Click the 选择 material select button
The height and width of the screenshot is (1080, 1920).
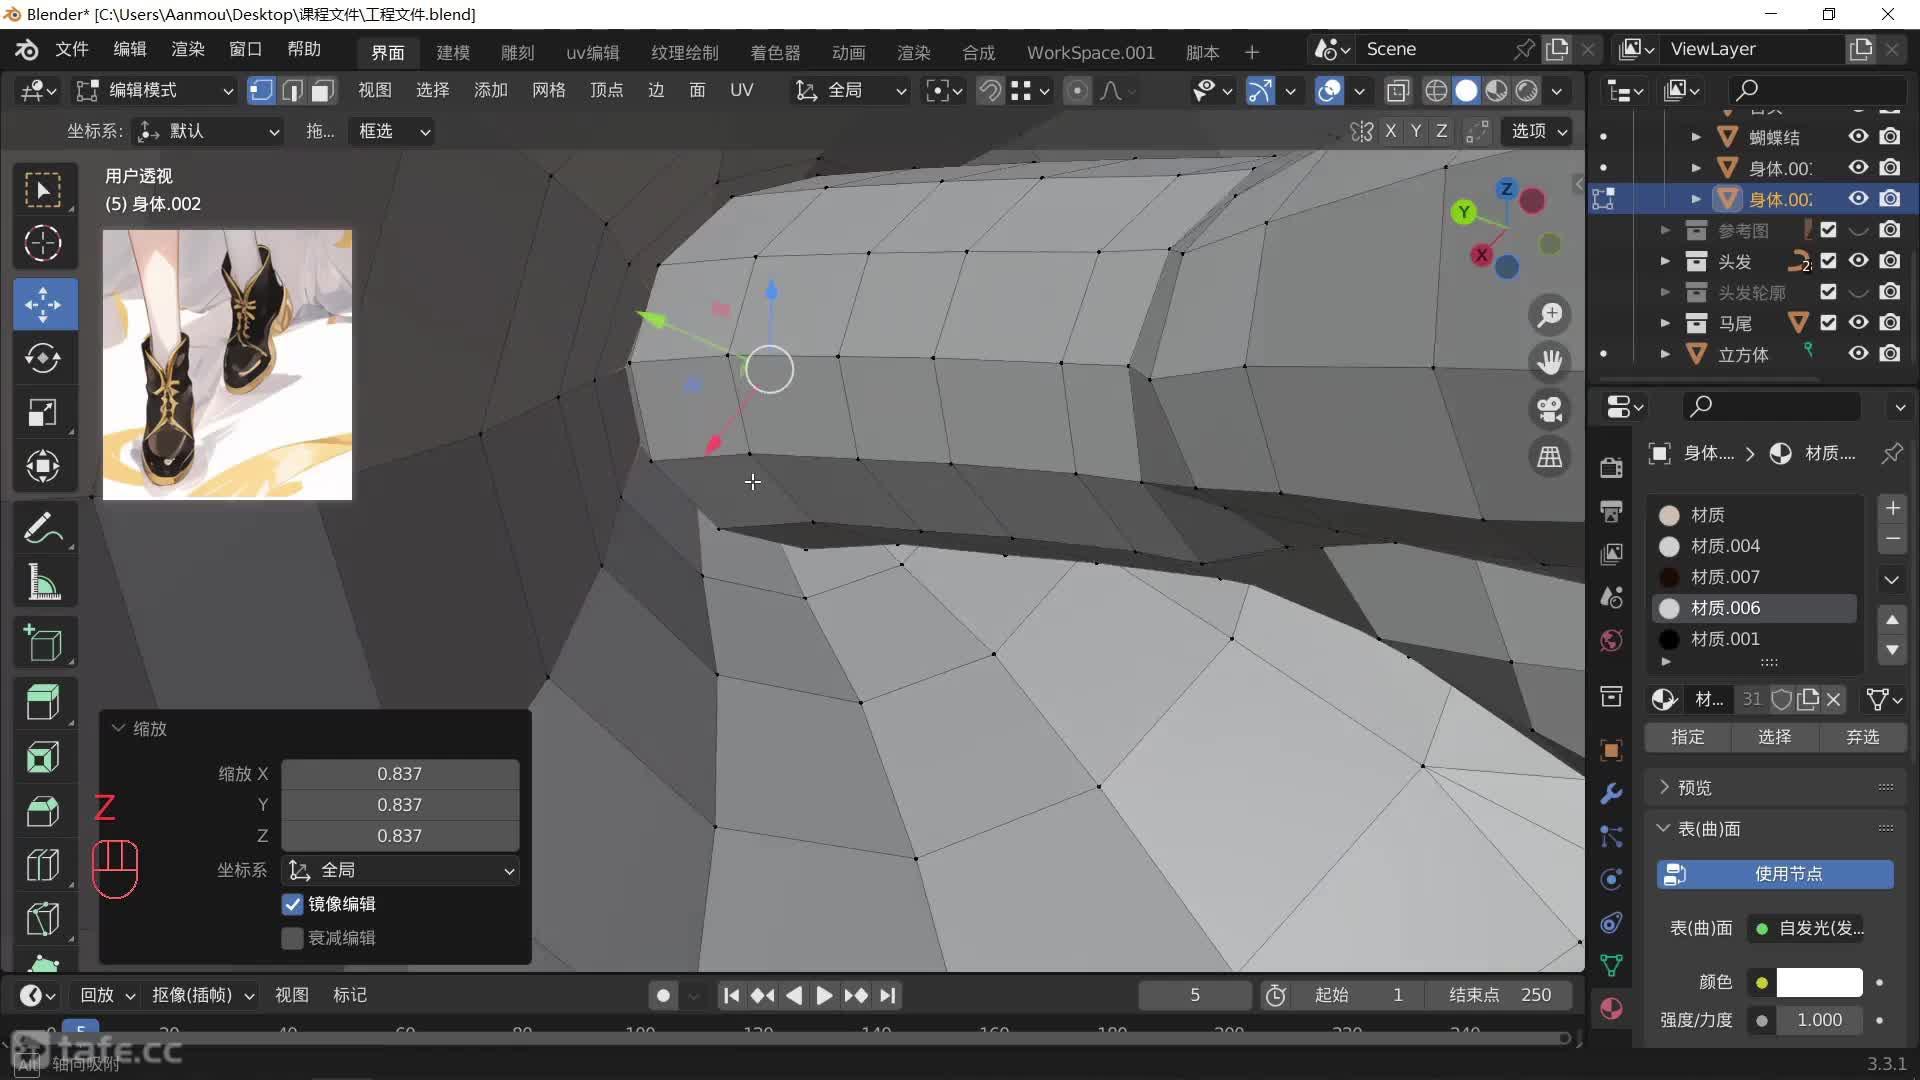pyautogui.click(x=1775, y=737)
